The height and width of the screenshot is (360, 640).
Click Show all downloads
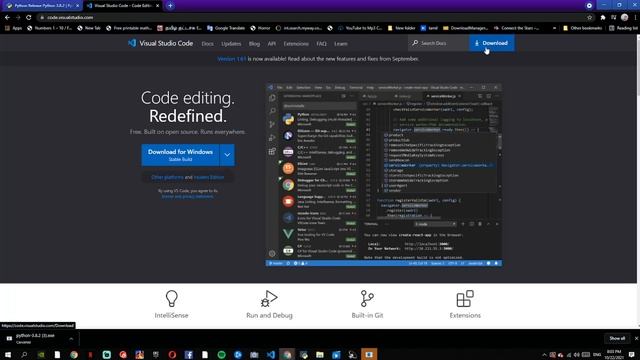pyautogui.click(x=617, y=338)
